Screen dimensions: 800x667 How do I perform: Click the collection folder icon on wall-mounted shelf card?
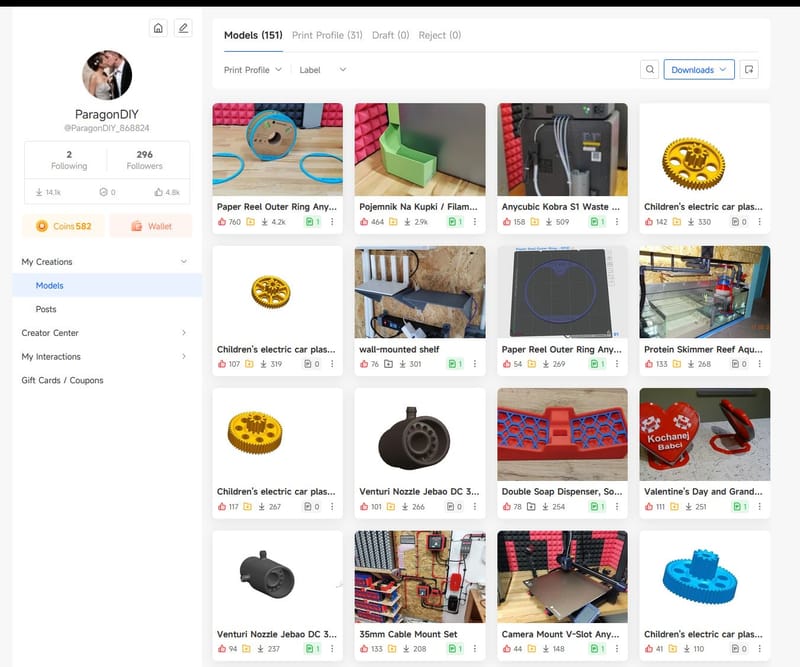[x=388, y=364]
